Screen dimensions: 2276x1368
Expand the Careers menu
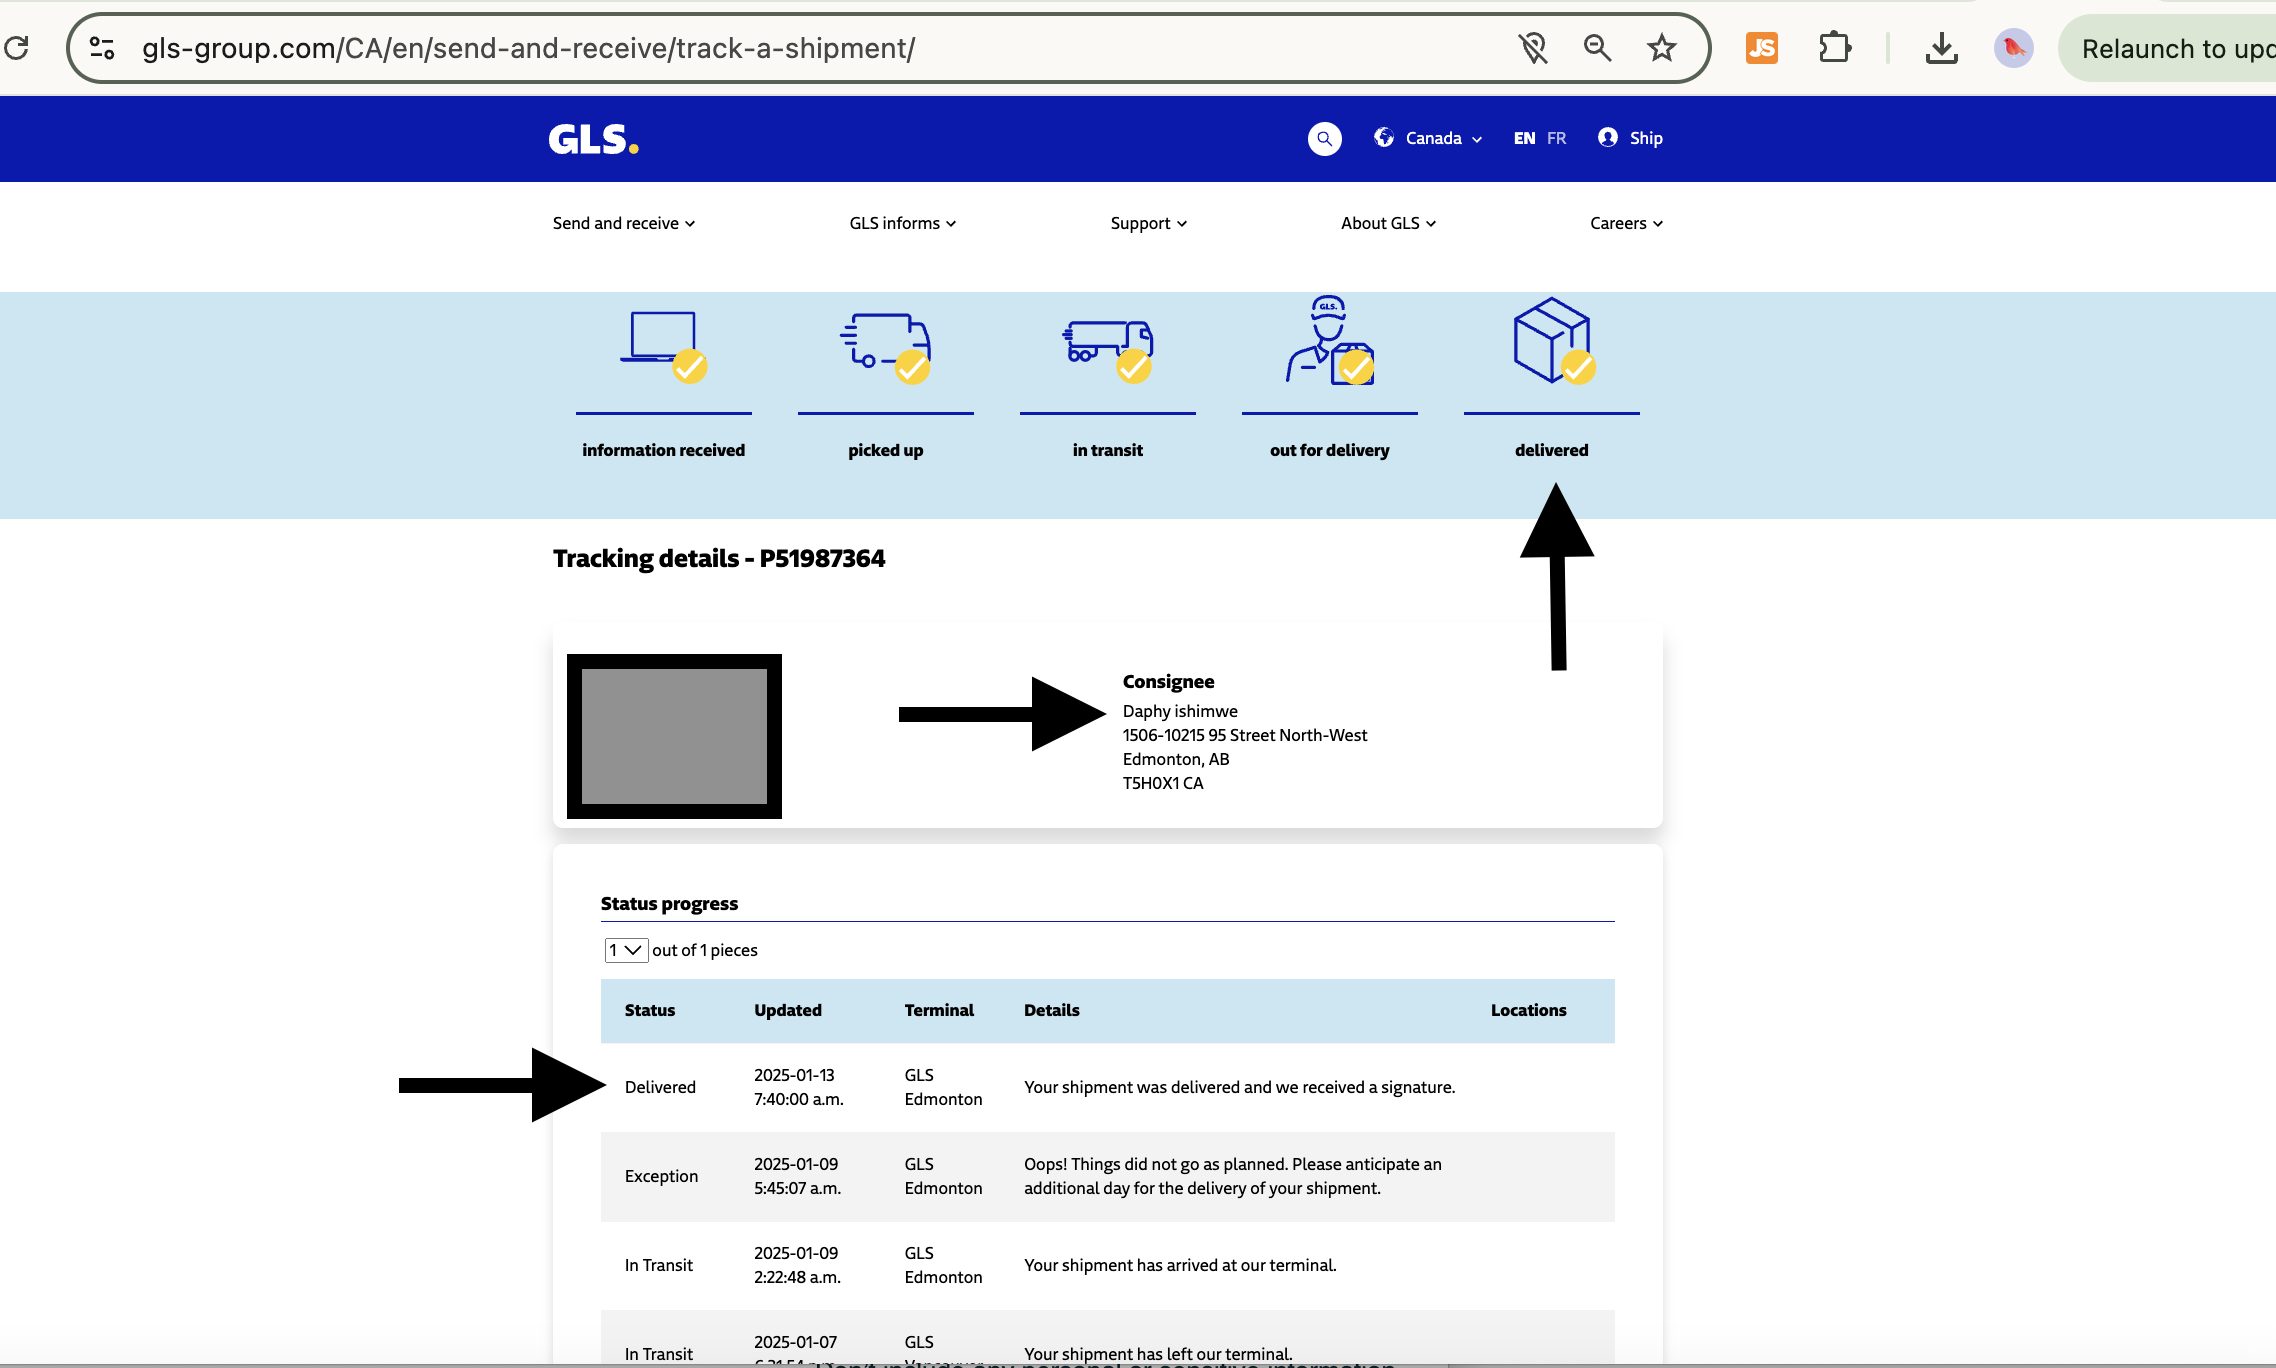tap(1626, 223)
